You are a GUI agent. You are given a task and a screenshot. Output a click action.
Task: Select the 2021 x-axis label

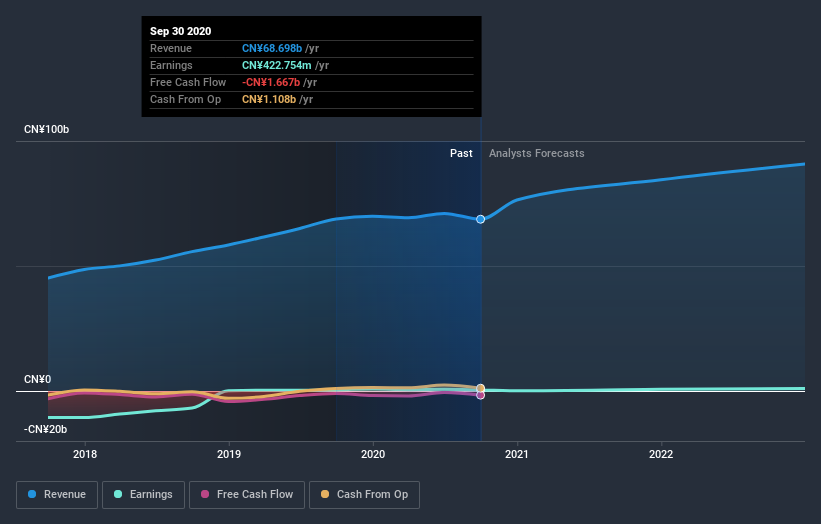(x=517, y=454)
